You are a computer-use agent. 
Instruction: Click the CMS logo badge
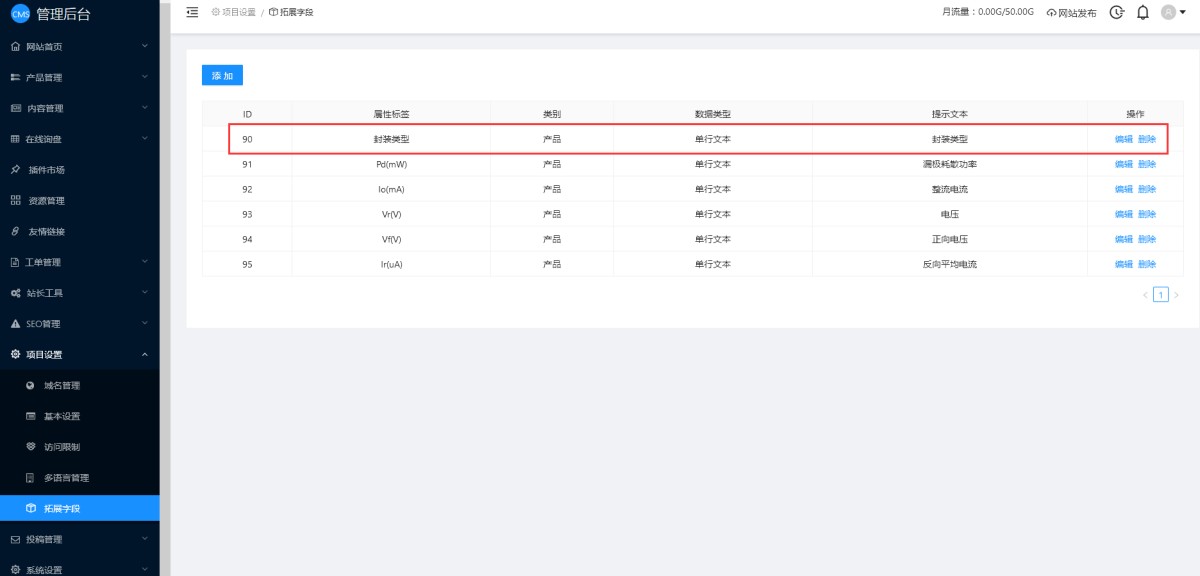coord(20,14)
